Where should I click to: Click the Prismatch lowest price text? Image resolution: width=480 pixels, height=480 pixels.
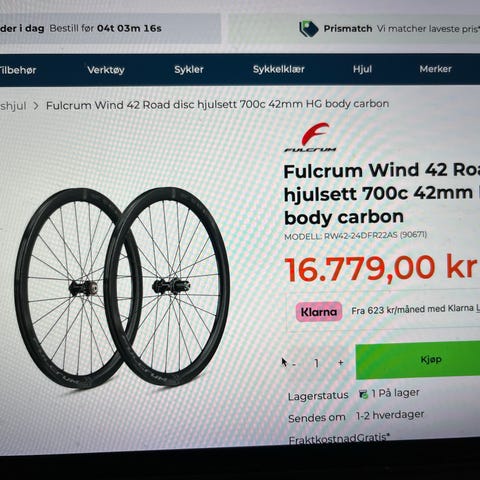click(x=428, y=29)
